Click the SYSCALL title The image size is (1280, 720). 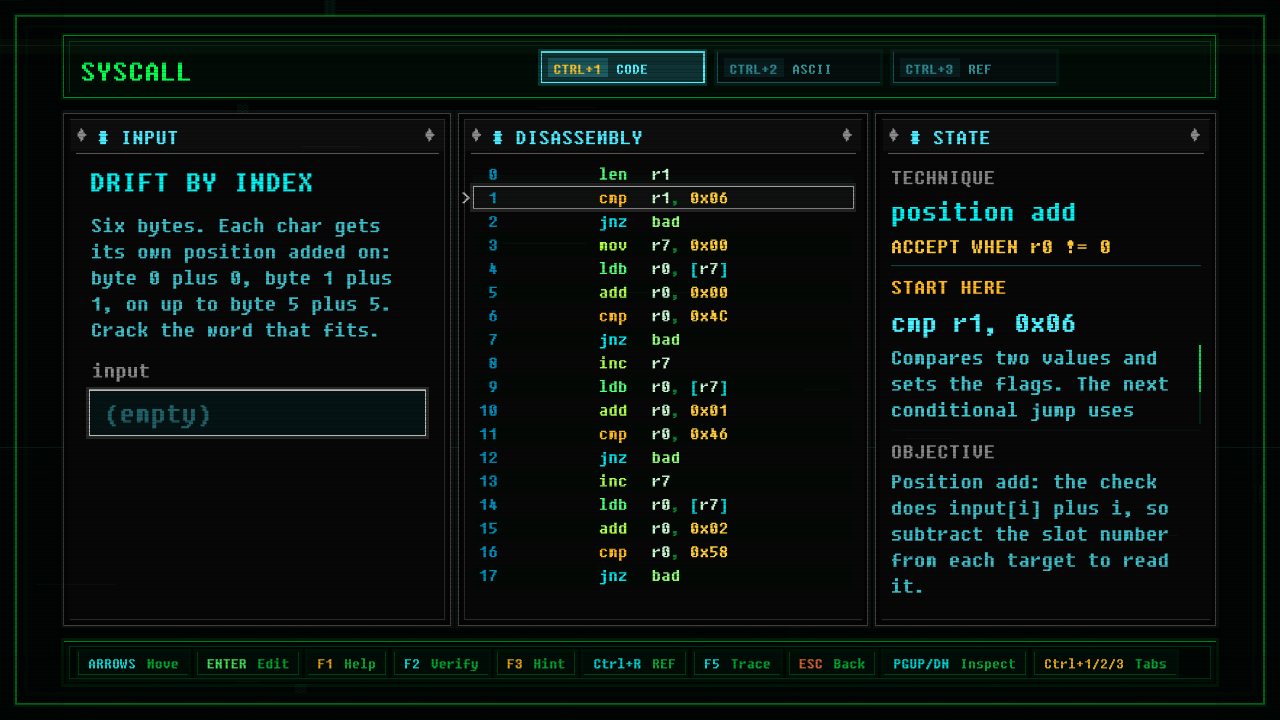[x=135, y=72]
